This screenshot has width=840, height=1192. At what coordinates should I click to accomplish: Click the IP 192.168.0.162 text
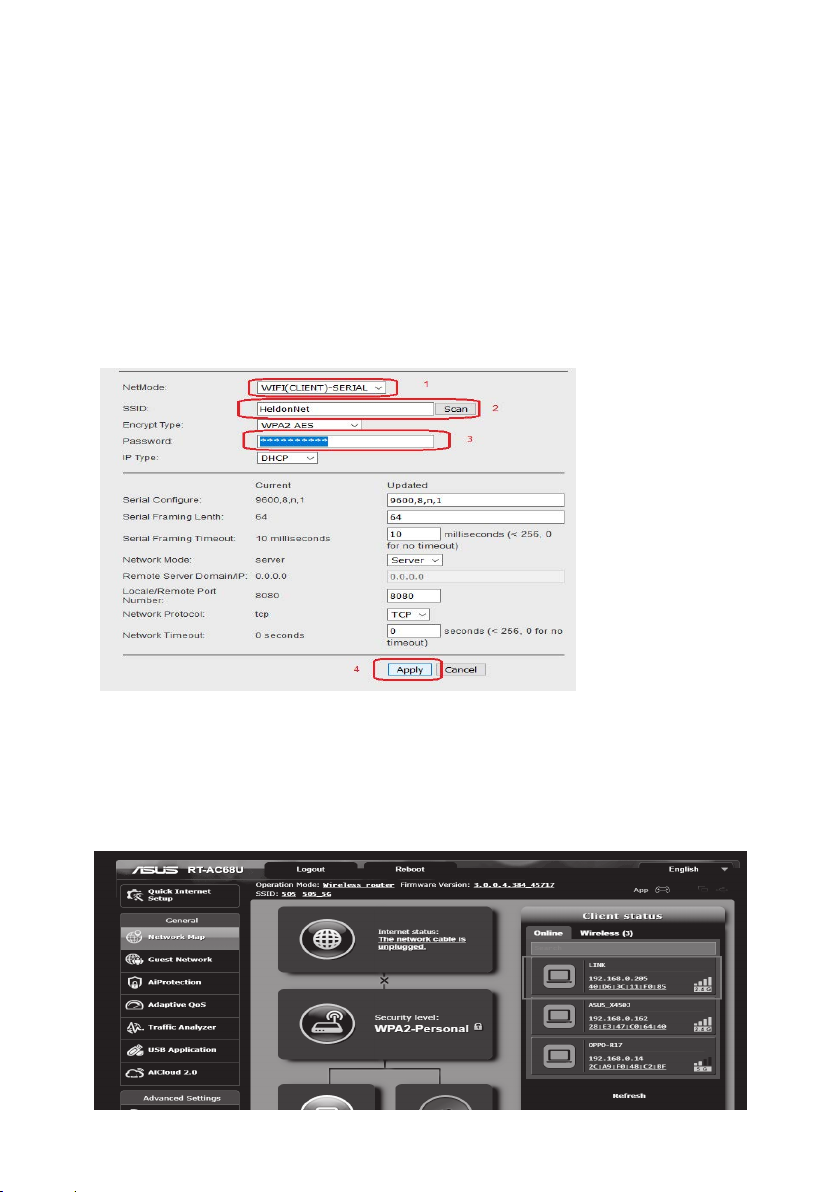point(618,1018)
